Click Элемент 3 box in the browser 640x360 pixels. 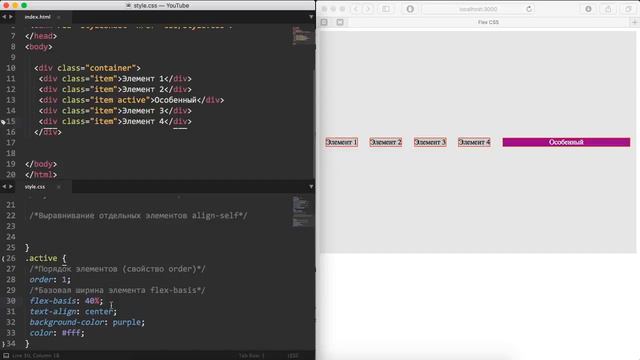point(430,142)
